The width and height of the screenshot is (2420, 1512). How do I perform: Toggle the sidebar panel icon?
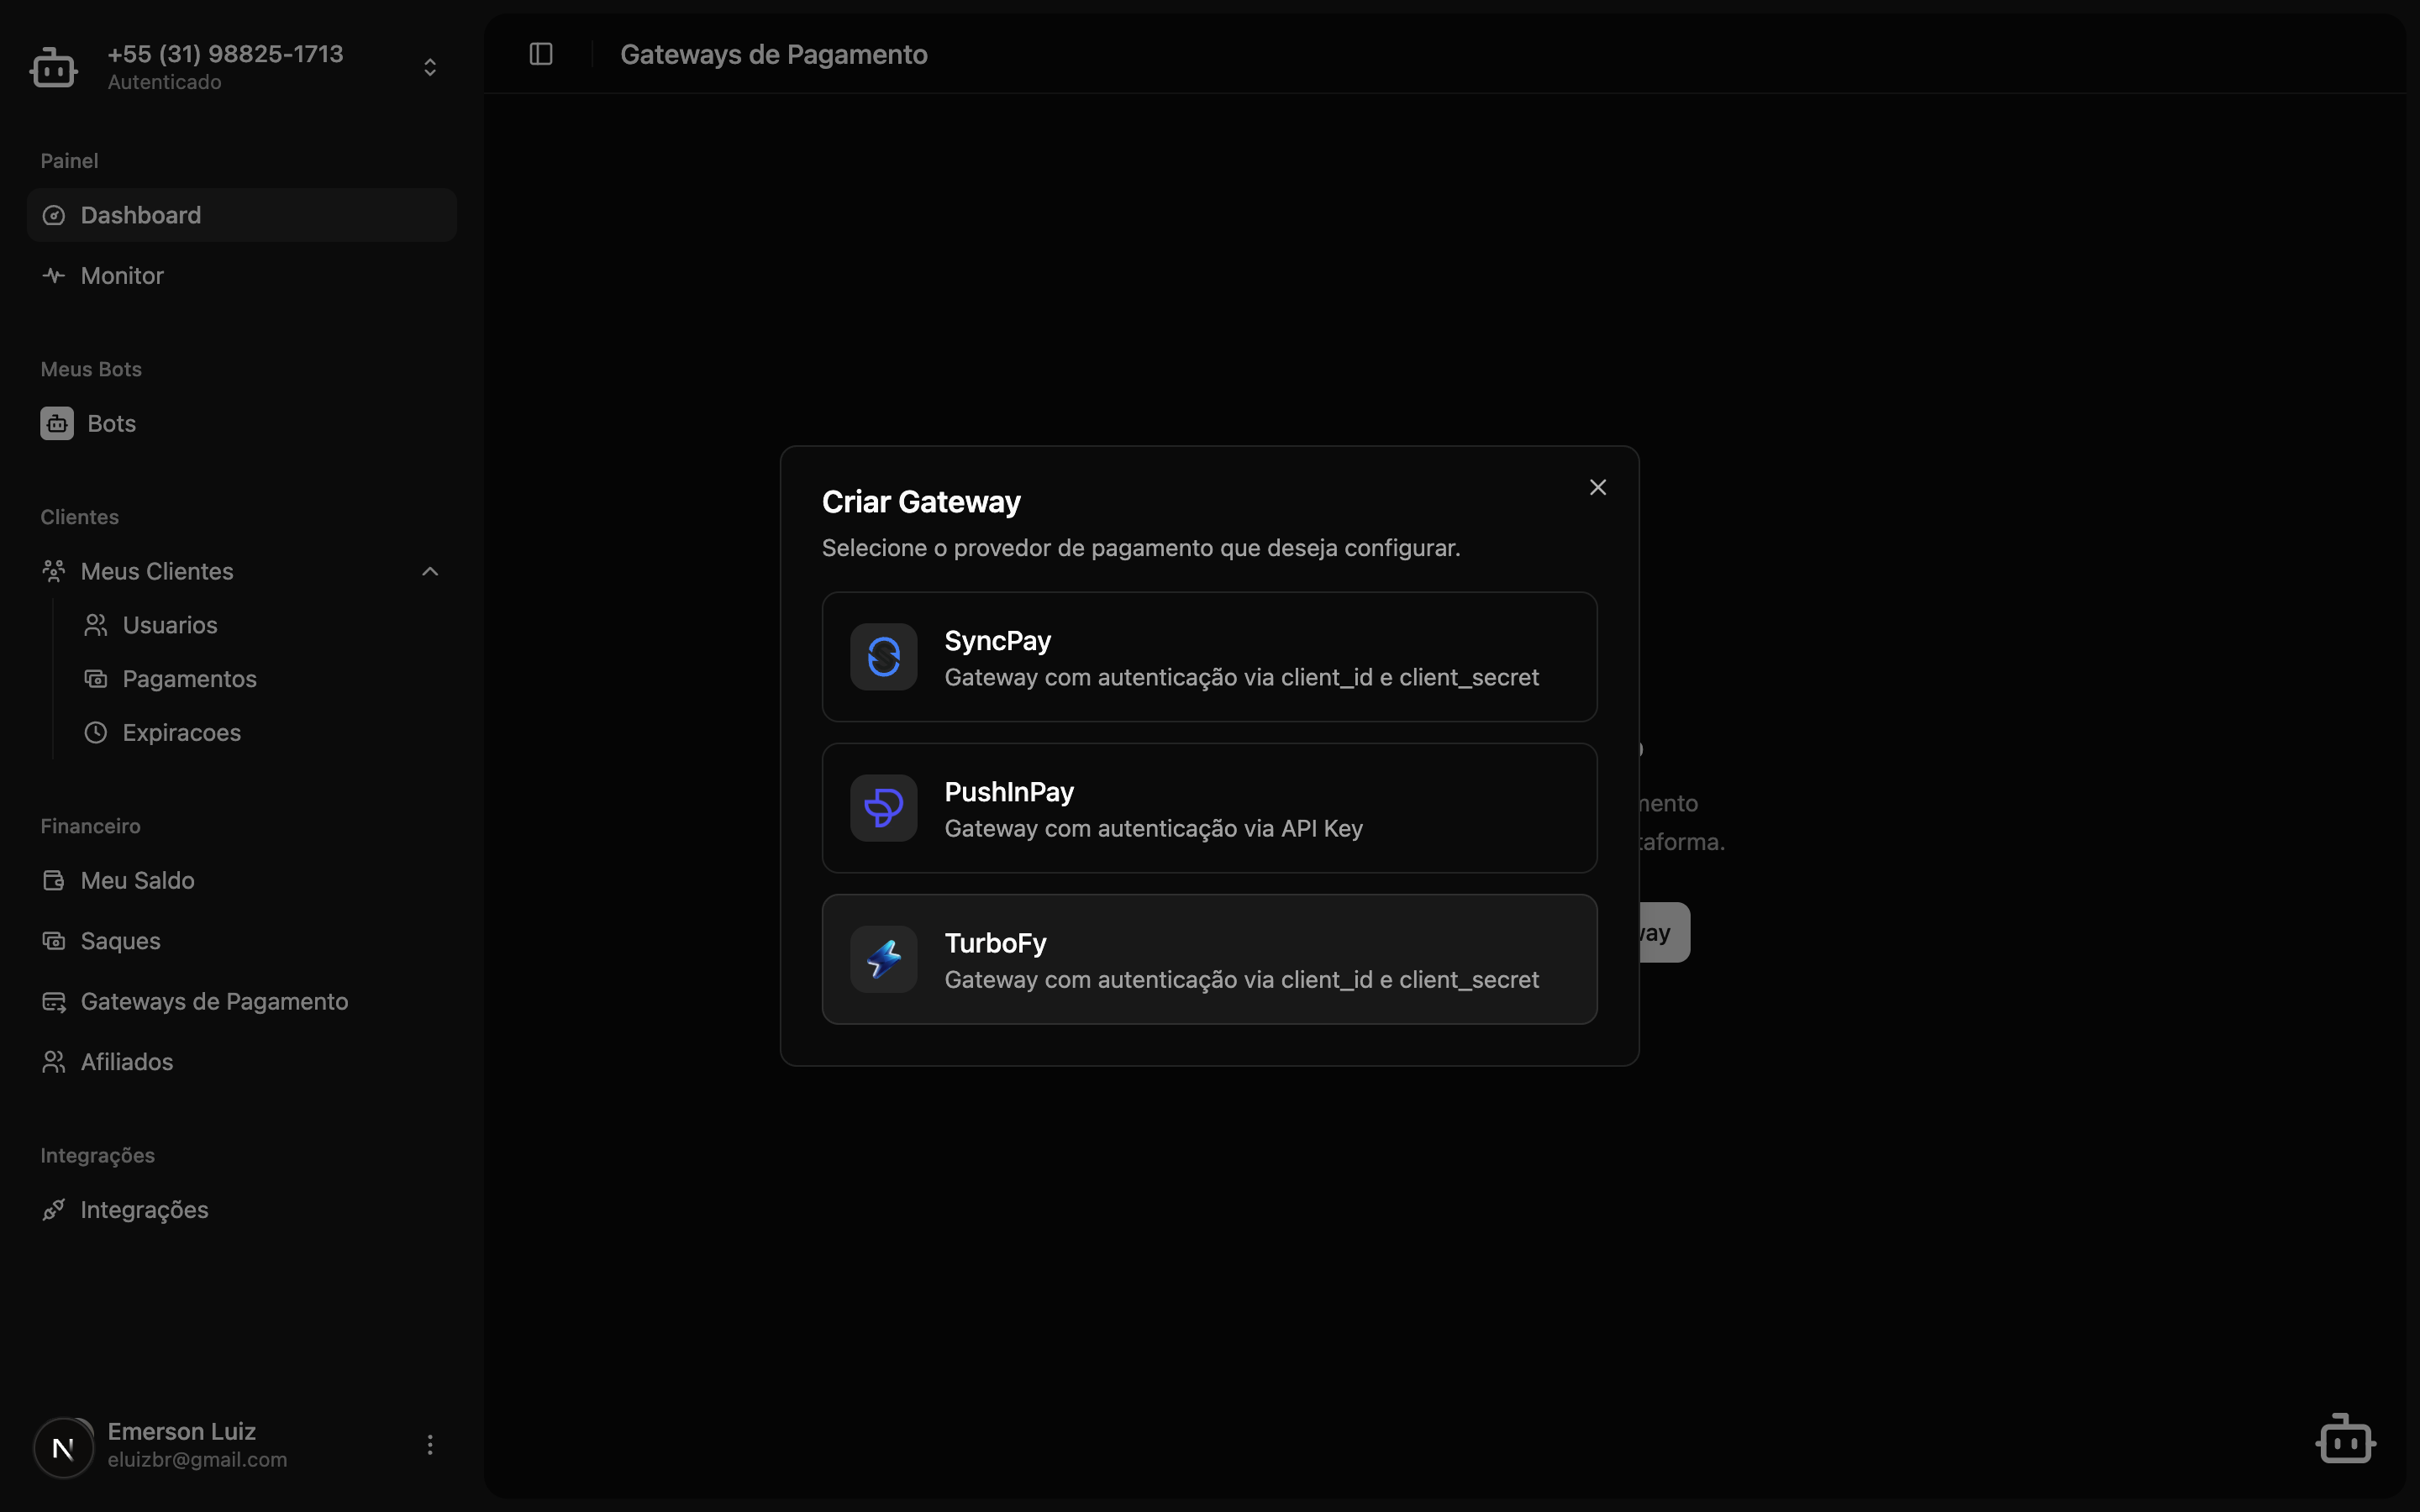pos(541,54)
